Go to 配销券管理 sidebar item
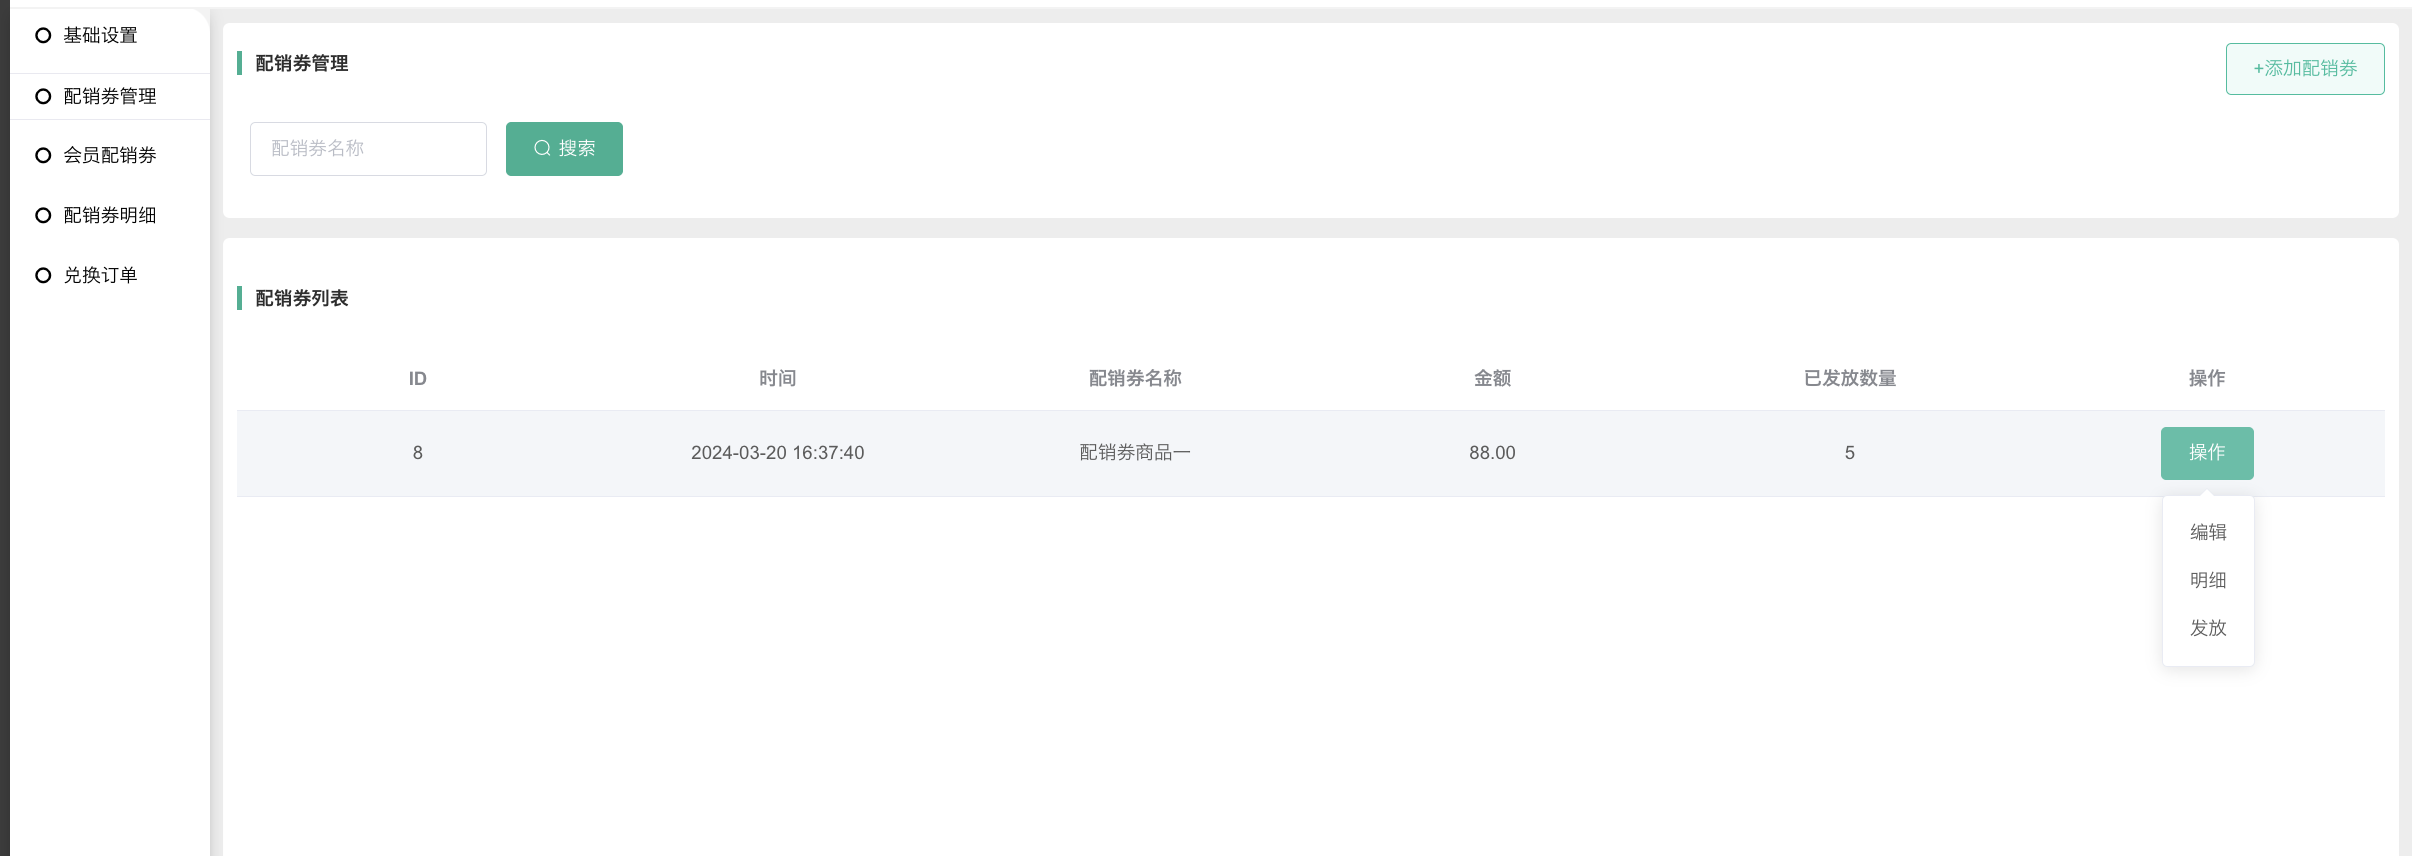The image size is (2412, 856). (x=110, y=97)
